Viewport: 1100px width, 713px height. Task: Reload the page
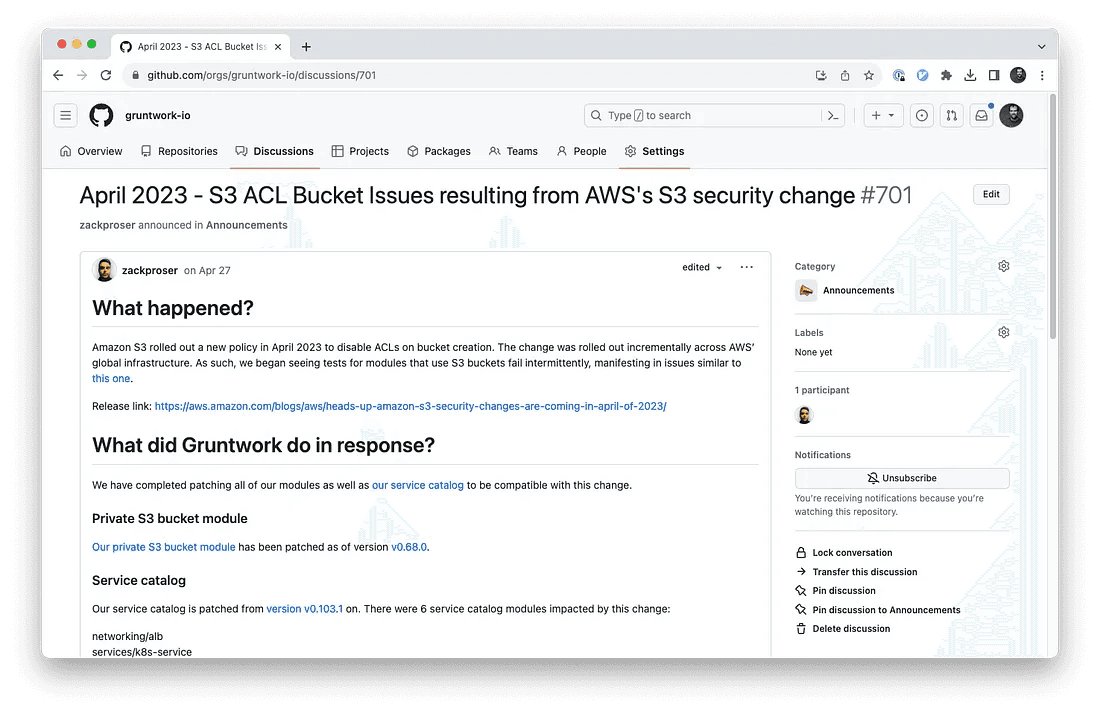(x=106, y=75)
